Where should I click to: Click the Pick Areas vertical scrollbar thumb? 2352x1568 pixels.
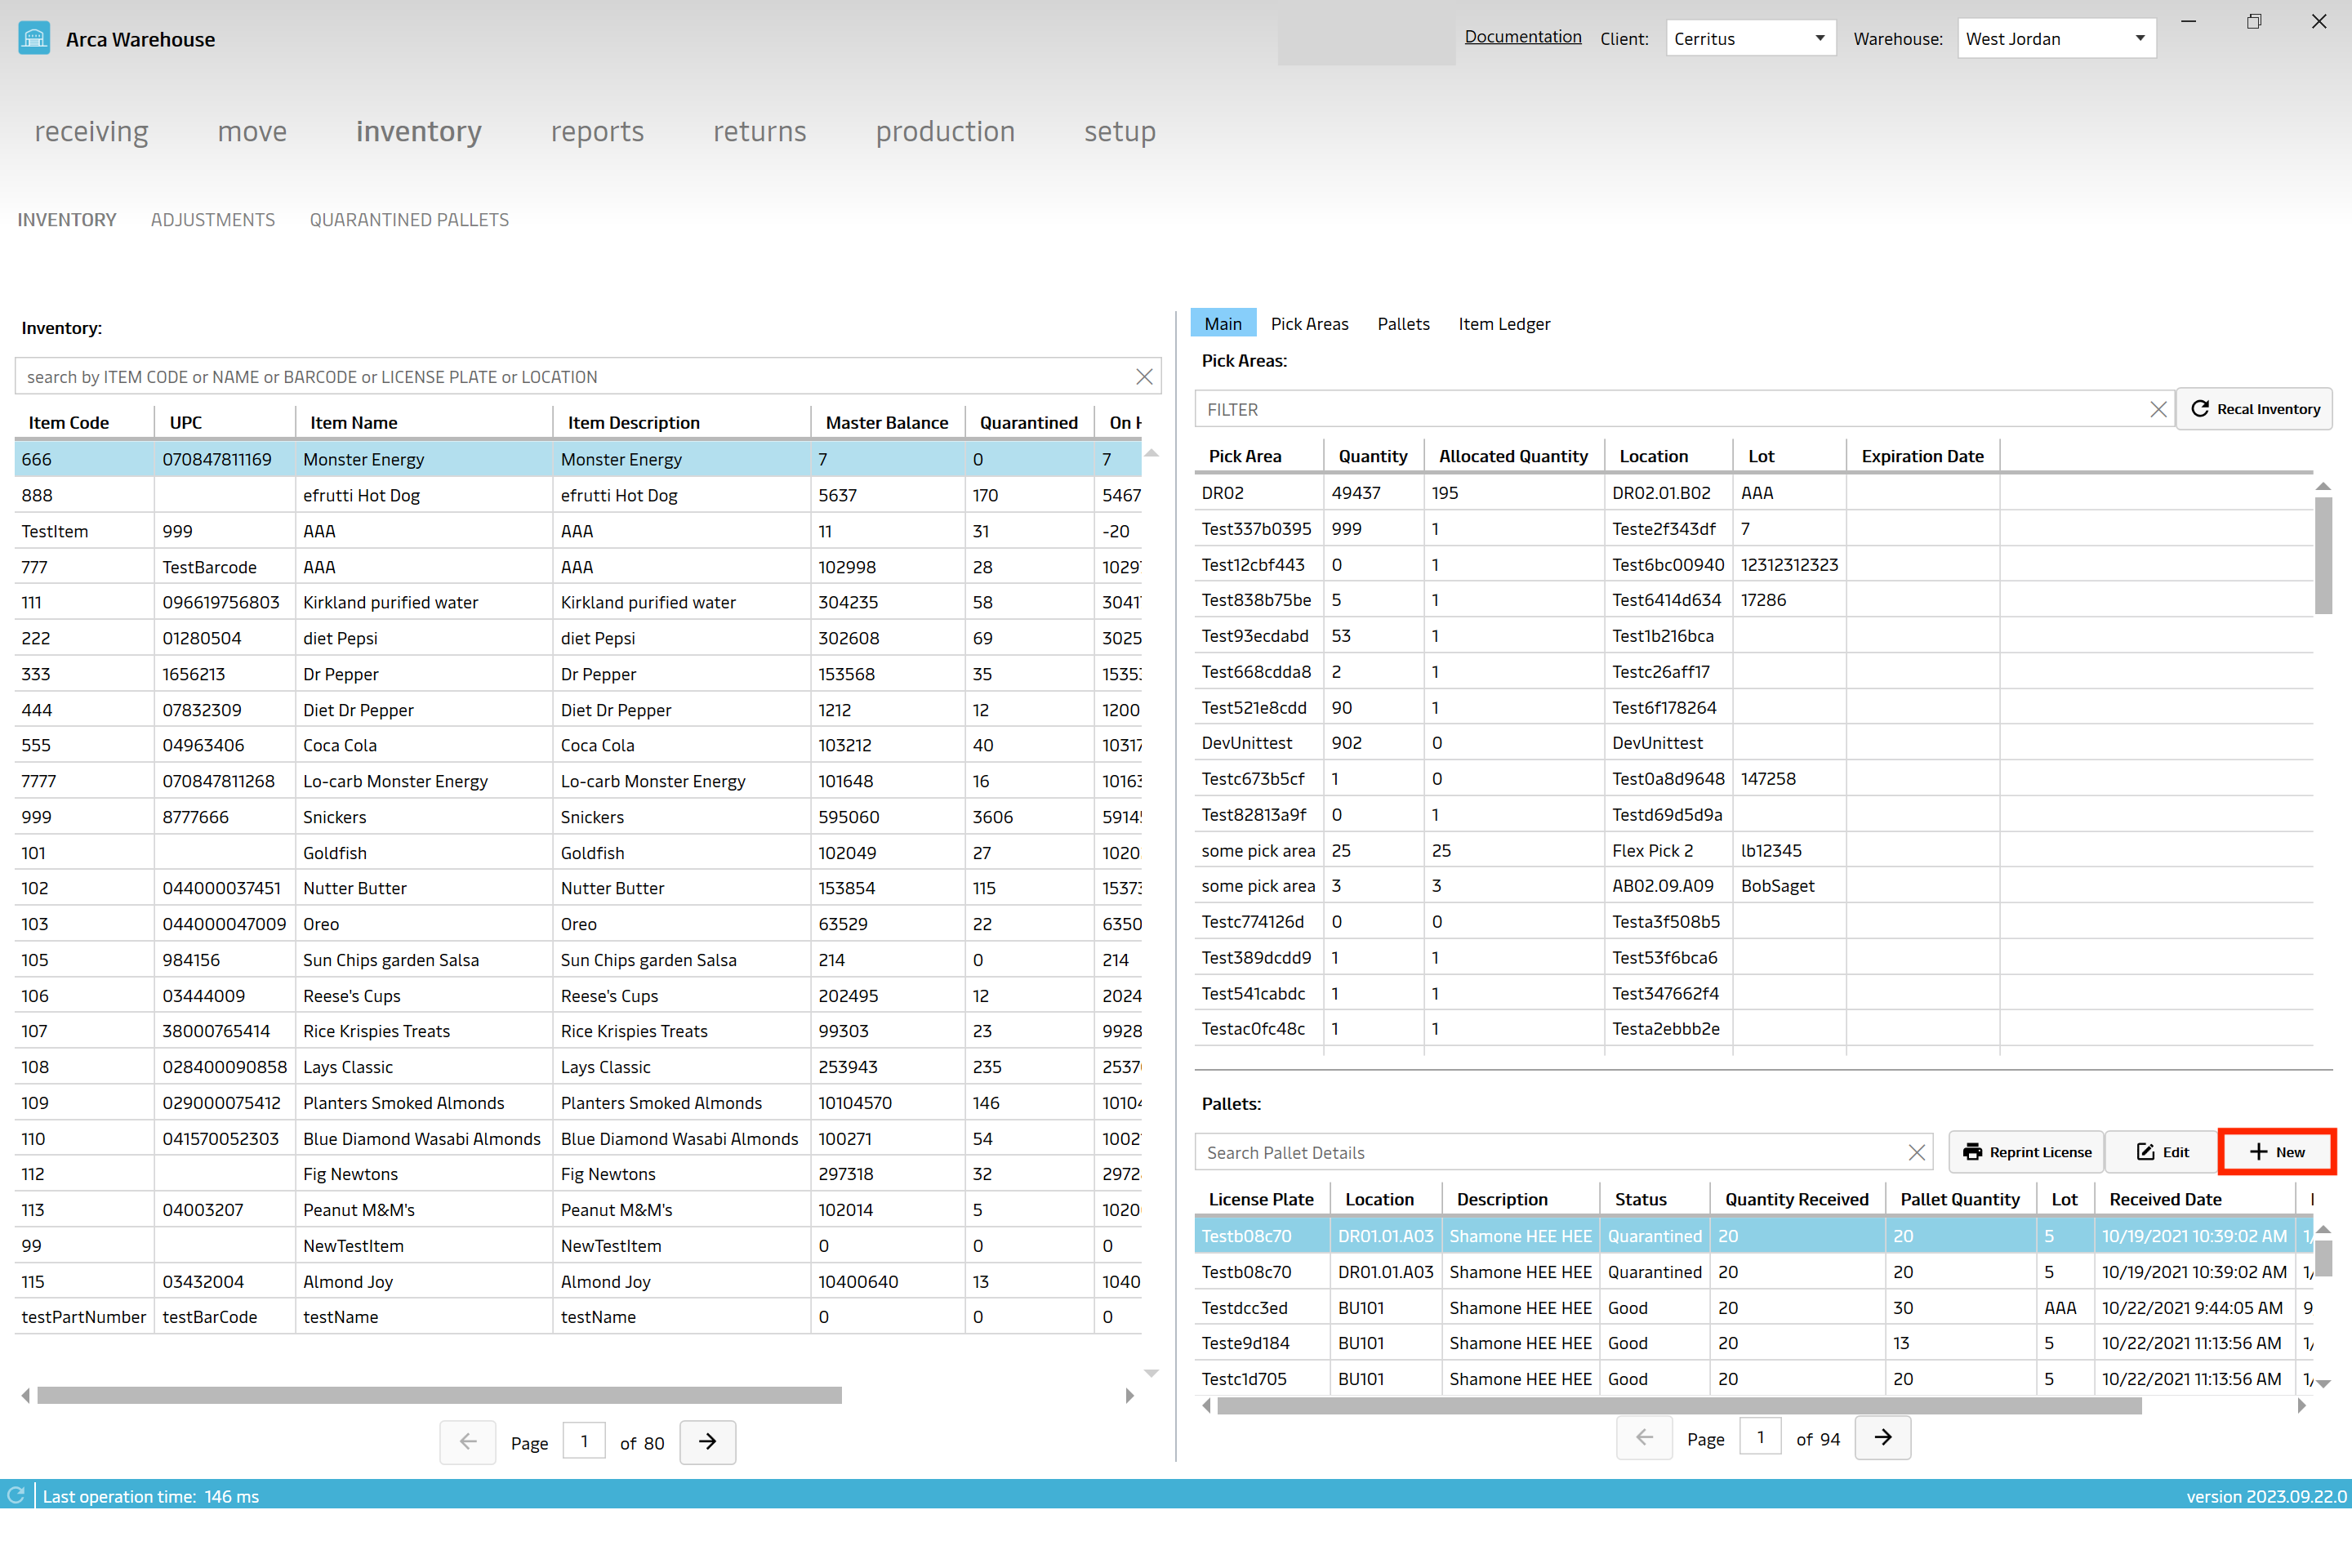2323,556
